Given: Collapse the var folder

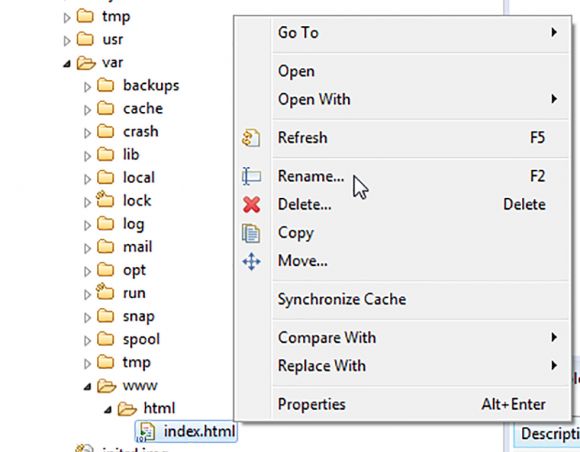Looking at the screenshot, I should point(67,64).
